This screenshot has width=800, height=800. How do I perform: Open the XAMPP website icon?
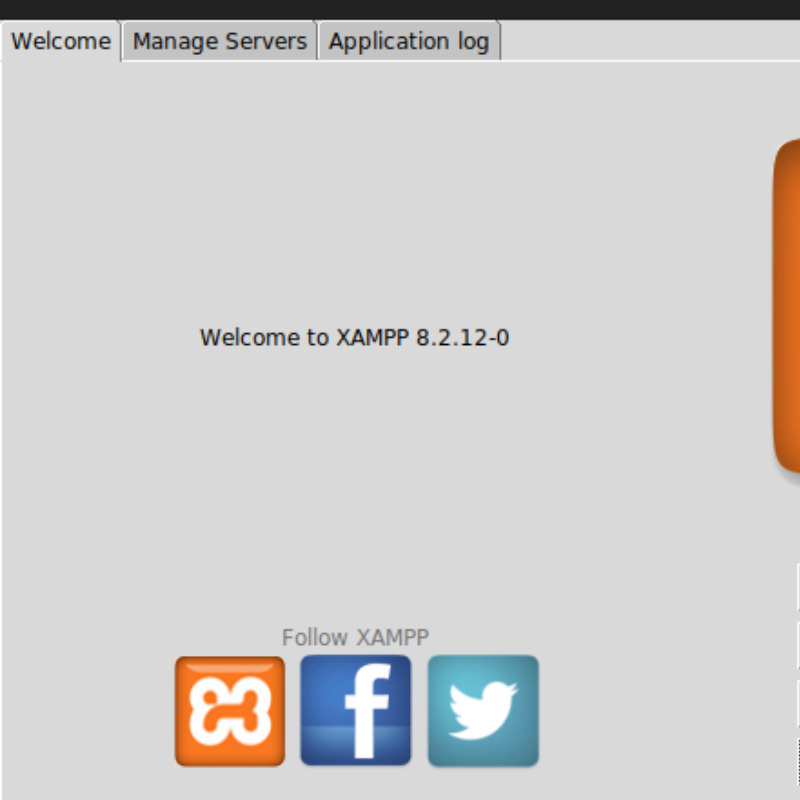pos(229,711)
